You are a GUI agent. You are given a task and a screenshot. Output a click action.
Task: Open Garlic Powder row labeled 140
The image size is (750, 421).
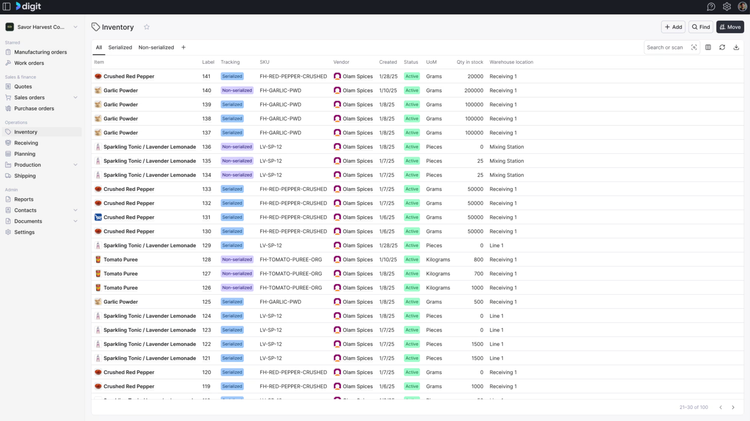point(417,90)
